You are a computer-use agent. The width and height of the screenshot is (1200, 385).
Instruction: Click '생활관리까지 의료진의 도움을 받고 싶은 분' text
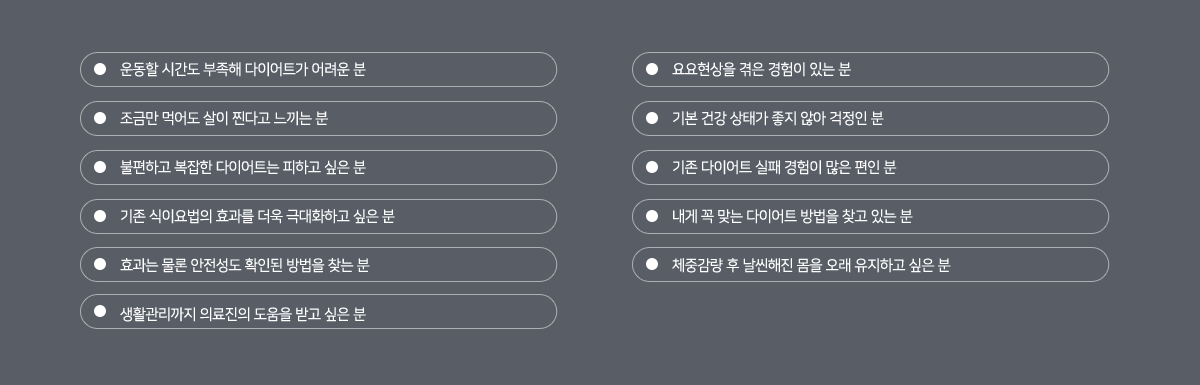243,312
